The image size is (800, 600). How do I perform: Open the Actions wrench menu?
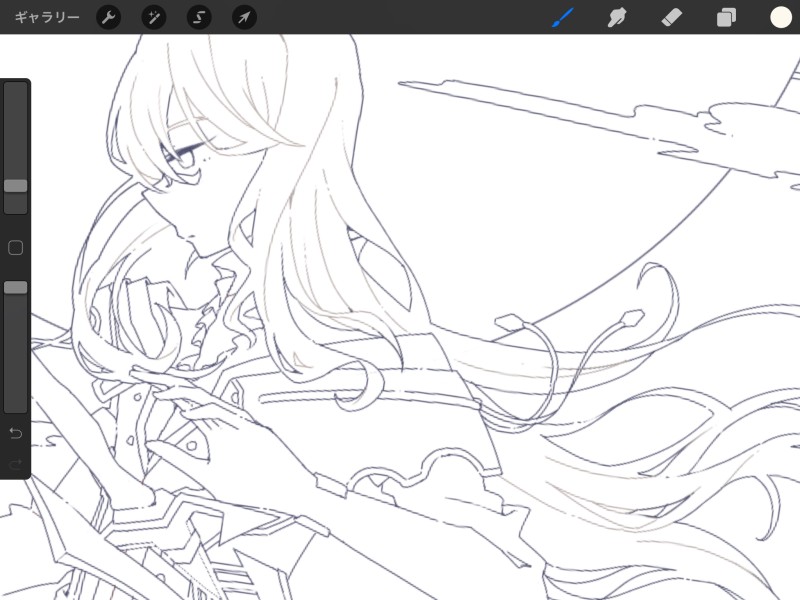coord(109,18)
